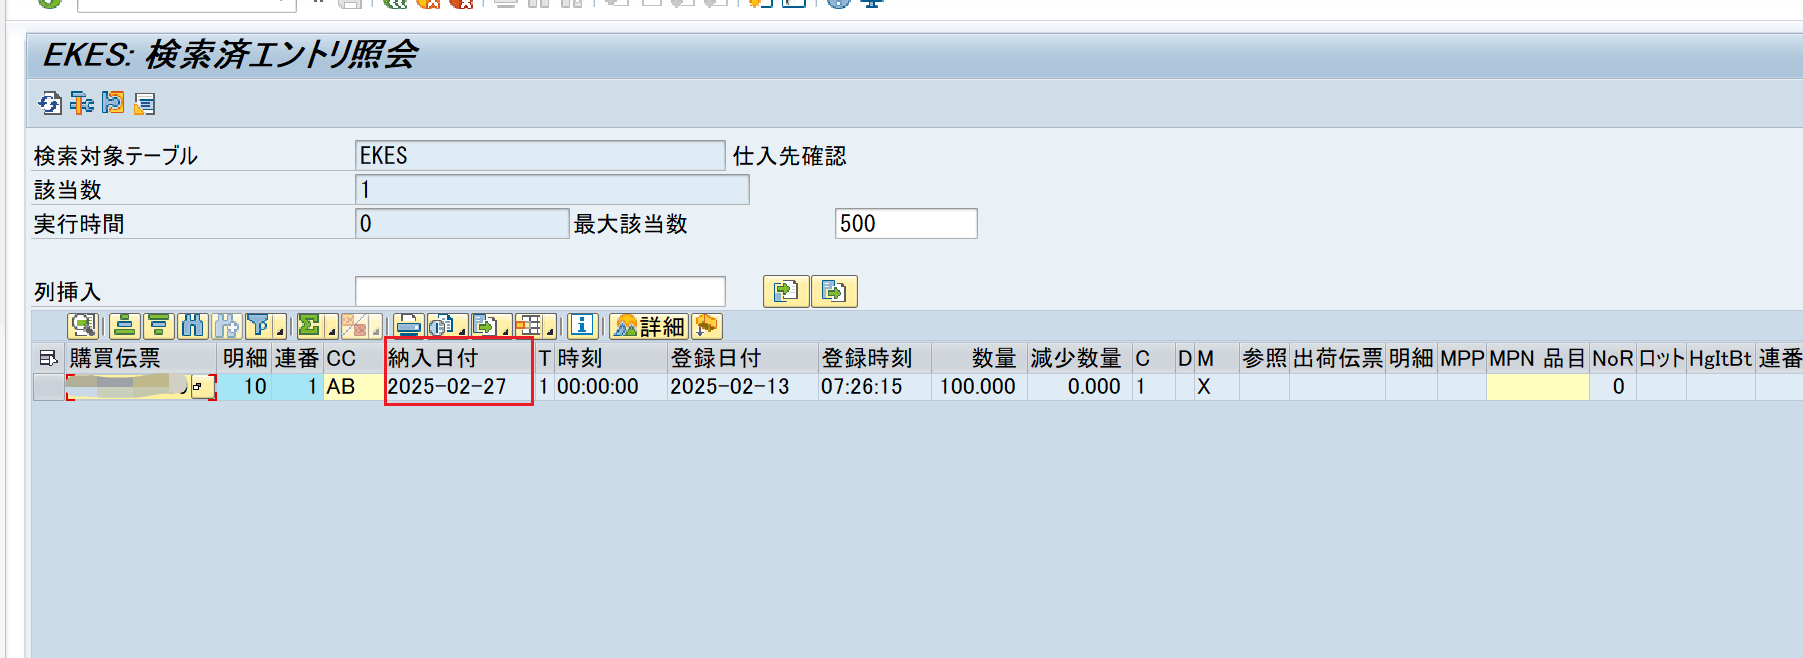
Task: Click the first green arrow button beside 列挿入
Action: pos(786,291)
